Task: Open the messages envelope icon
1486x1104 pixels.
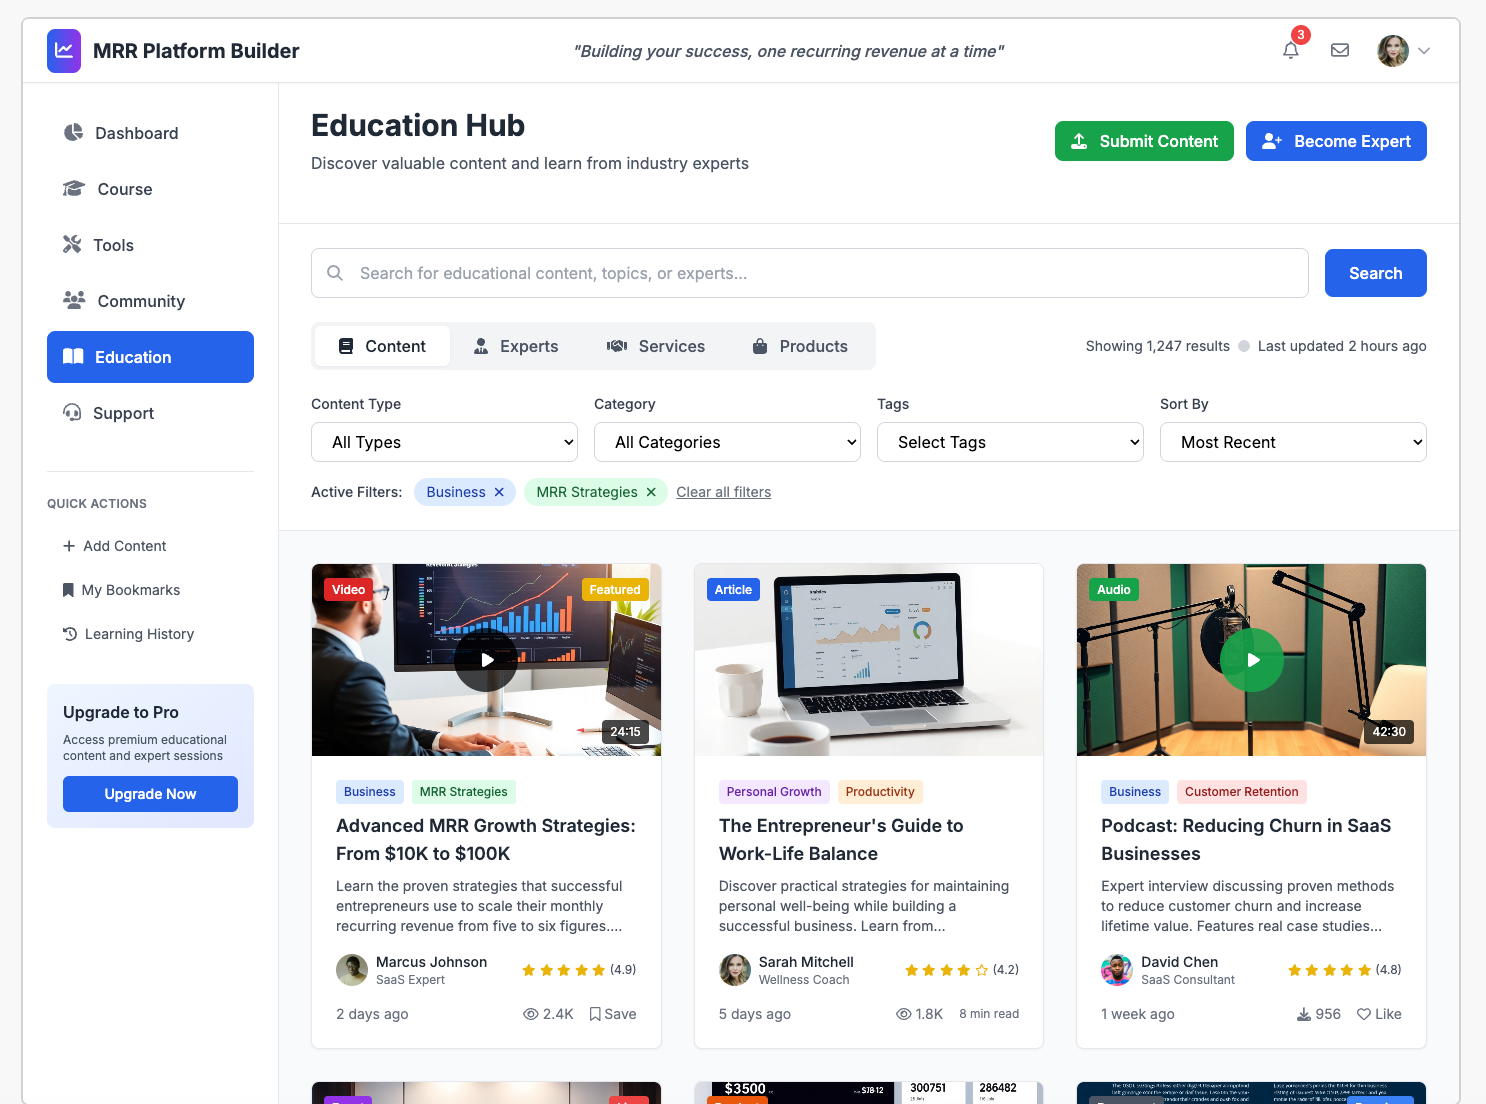Action: pos(1340,50)
